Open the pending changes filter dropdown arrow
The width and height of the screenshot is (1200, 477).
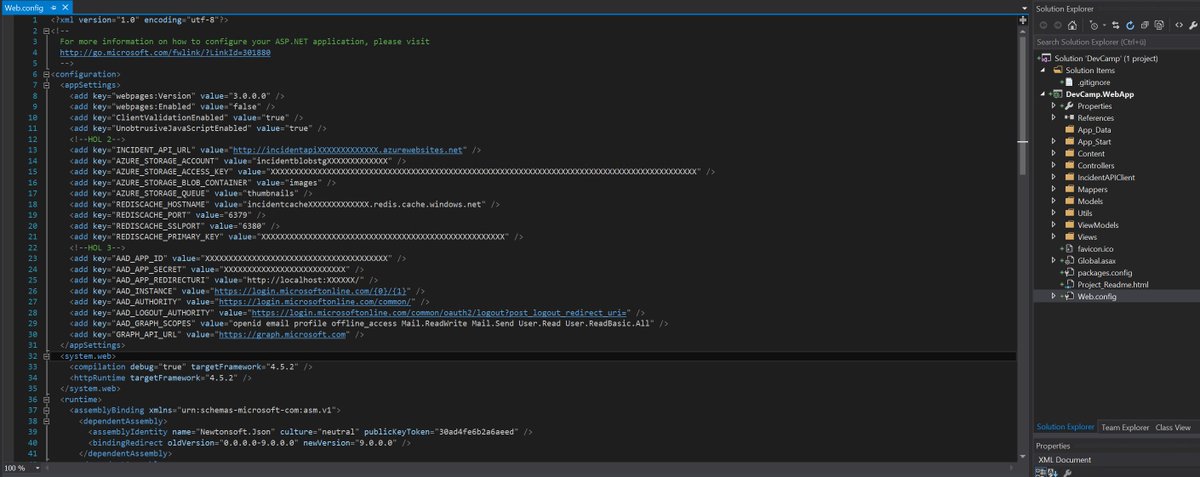(1104, 26)
